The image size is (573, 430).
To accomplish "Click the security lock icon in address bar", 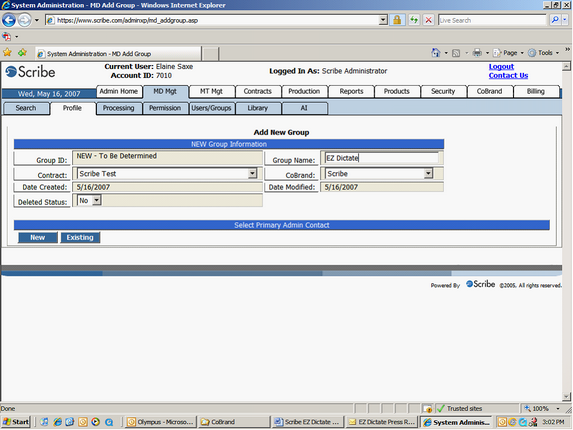I will (397, 20).
